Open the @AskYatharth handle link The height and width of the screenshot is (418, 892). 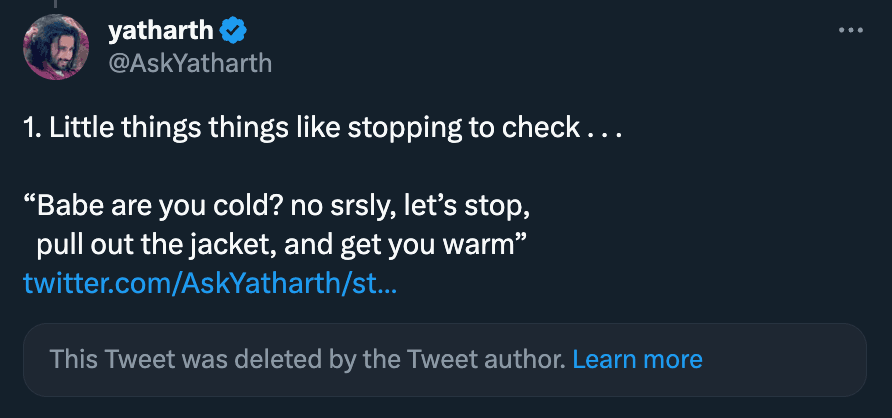coord(189,63)
